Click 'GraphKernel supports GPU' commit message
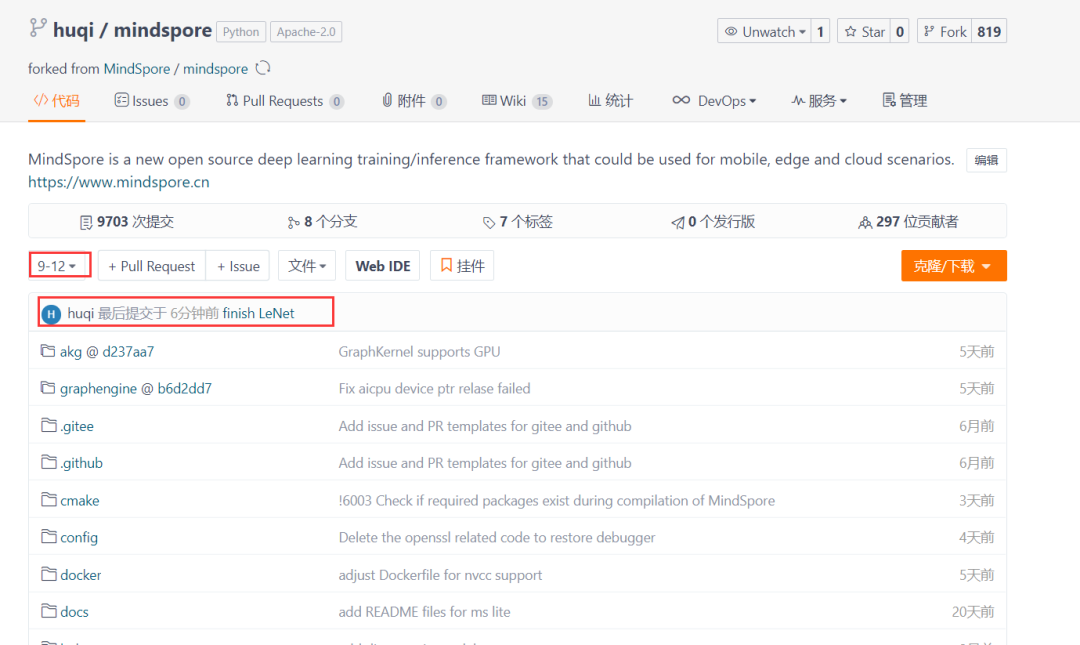Viewport: 1080px width, 645px height. (419, 351)
